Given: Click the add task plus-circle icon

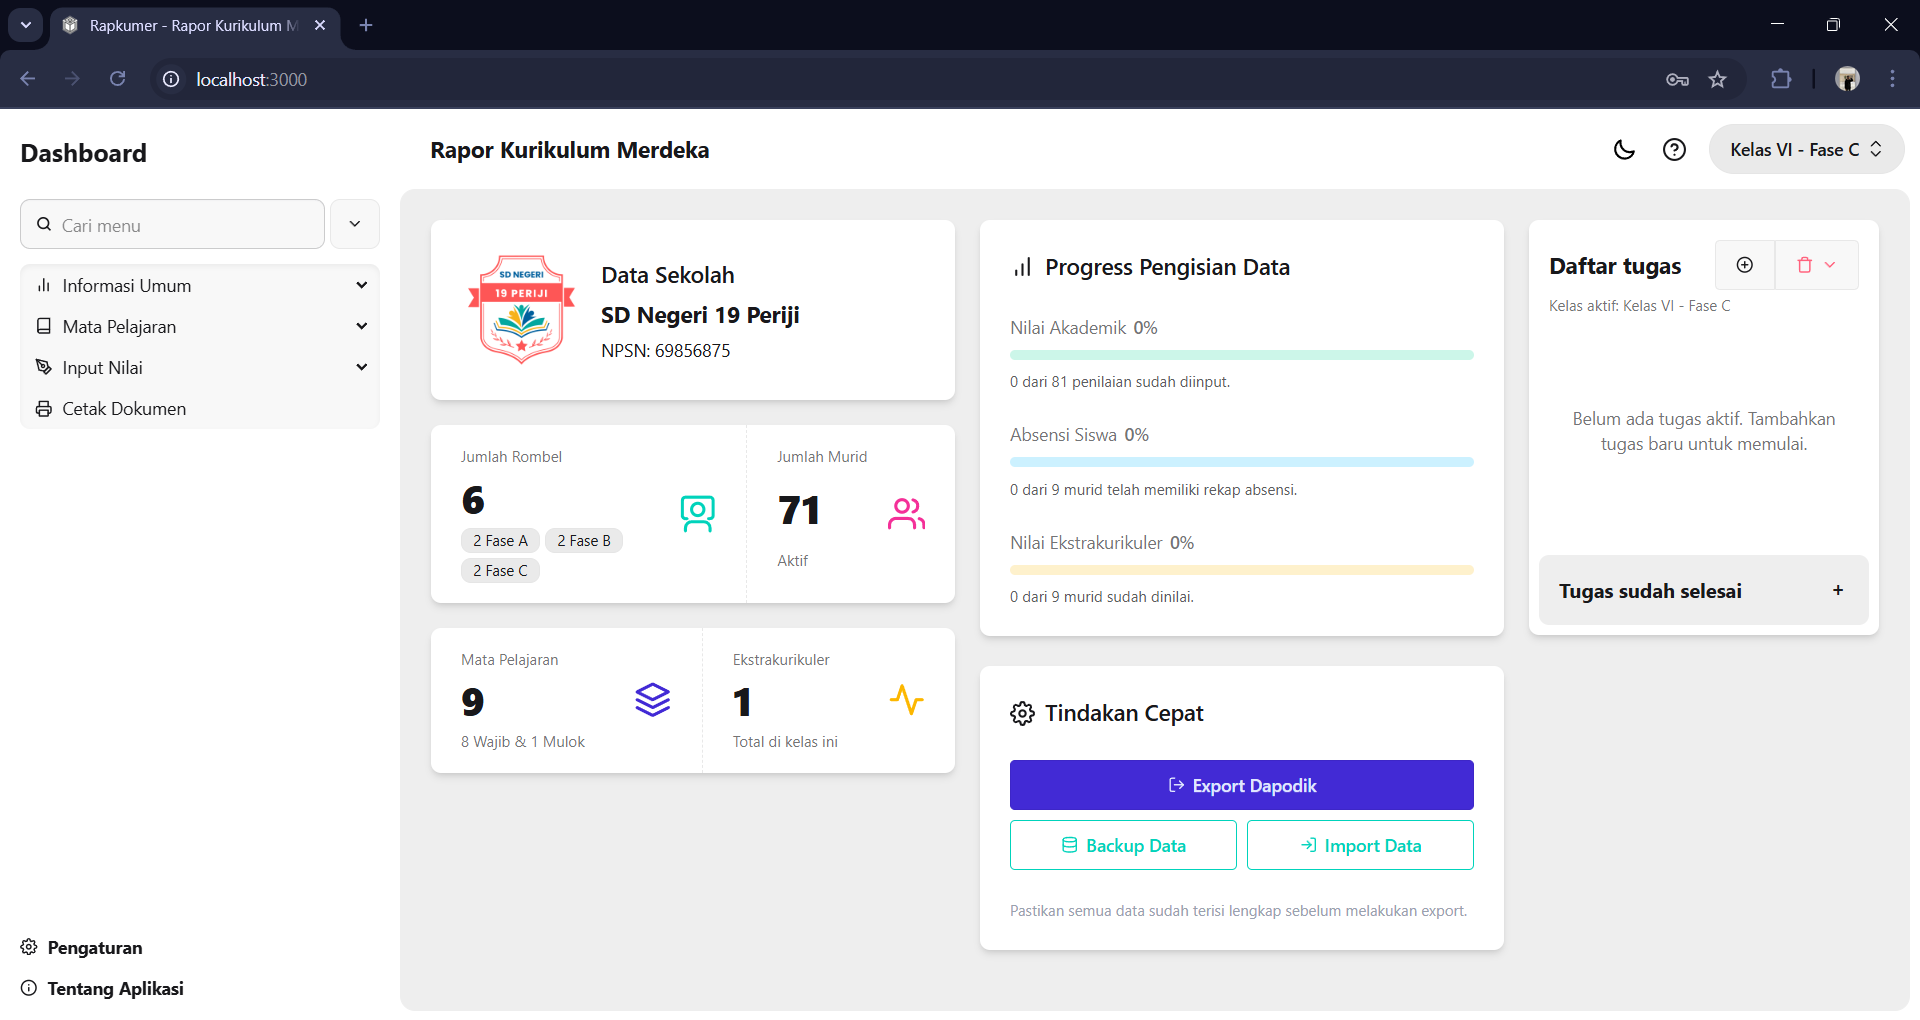Looking at the screenshot, I should (x=1745, y=265).
